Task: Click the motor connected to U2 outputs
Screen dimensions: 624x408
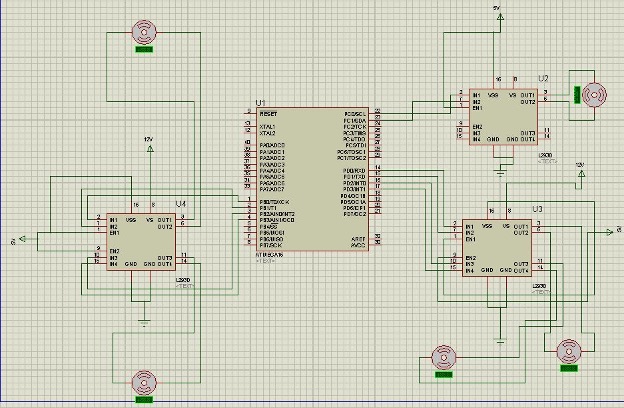Action: (595, 95)
